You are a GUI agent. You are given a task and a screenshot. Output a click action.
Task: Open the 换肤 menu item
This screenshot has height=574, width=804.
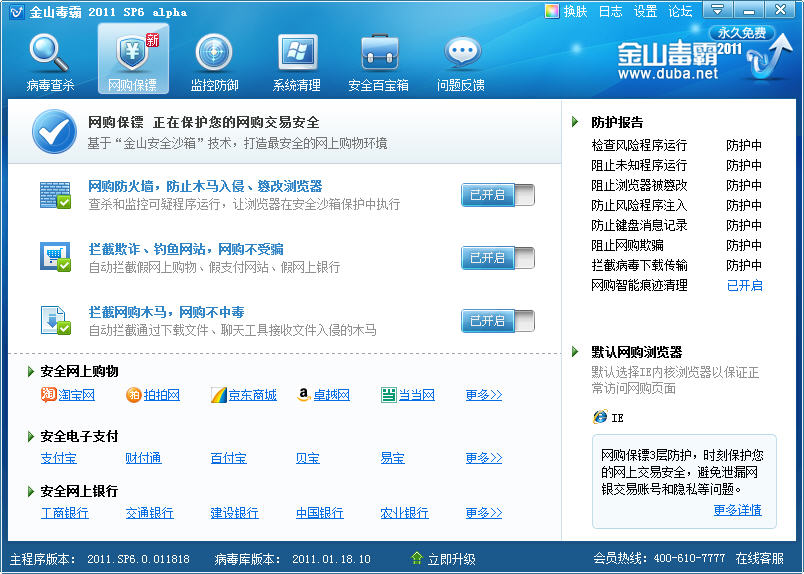[575, 11]
